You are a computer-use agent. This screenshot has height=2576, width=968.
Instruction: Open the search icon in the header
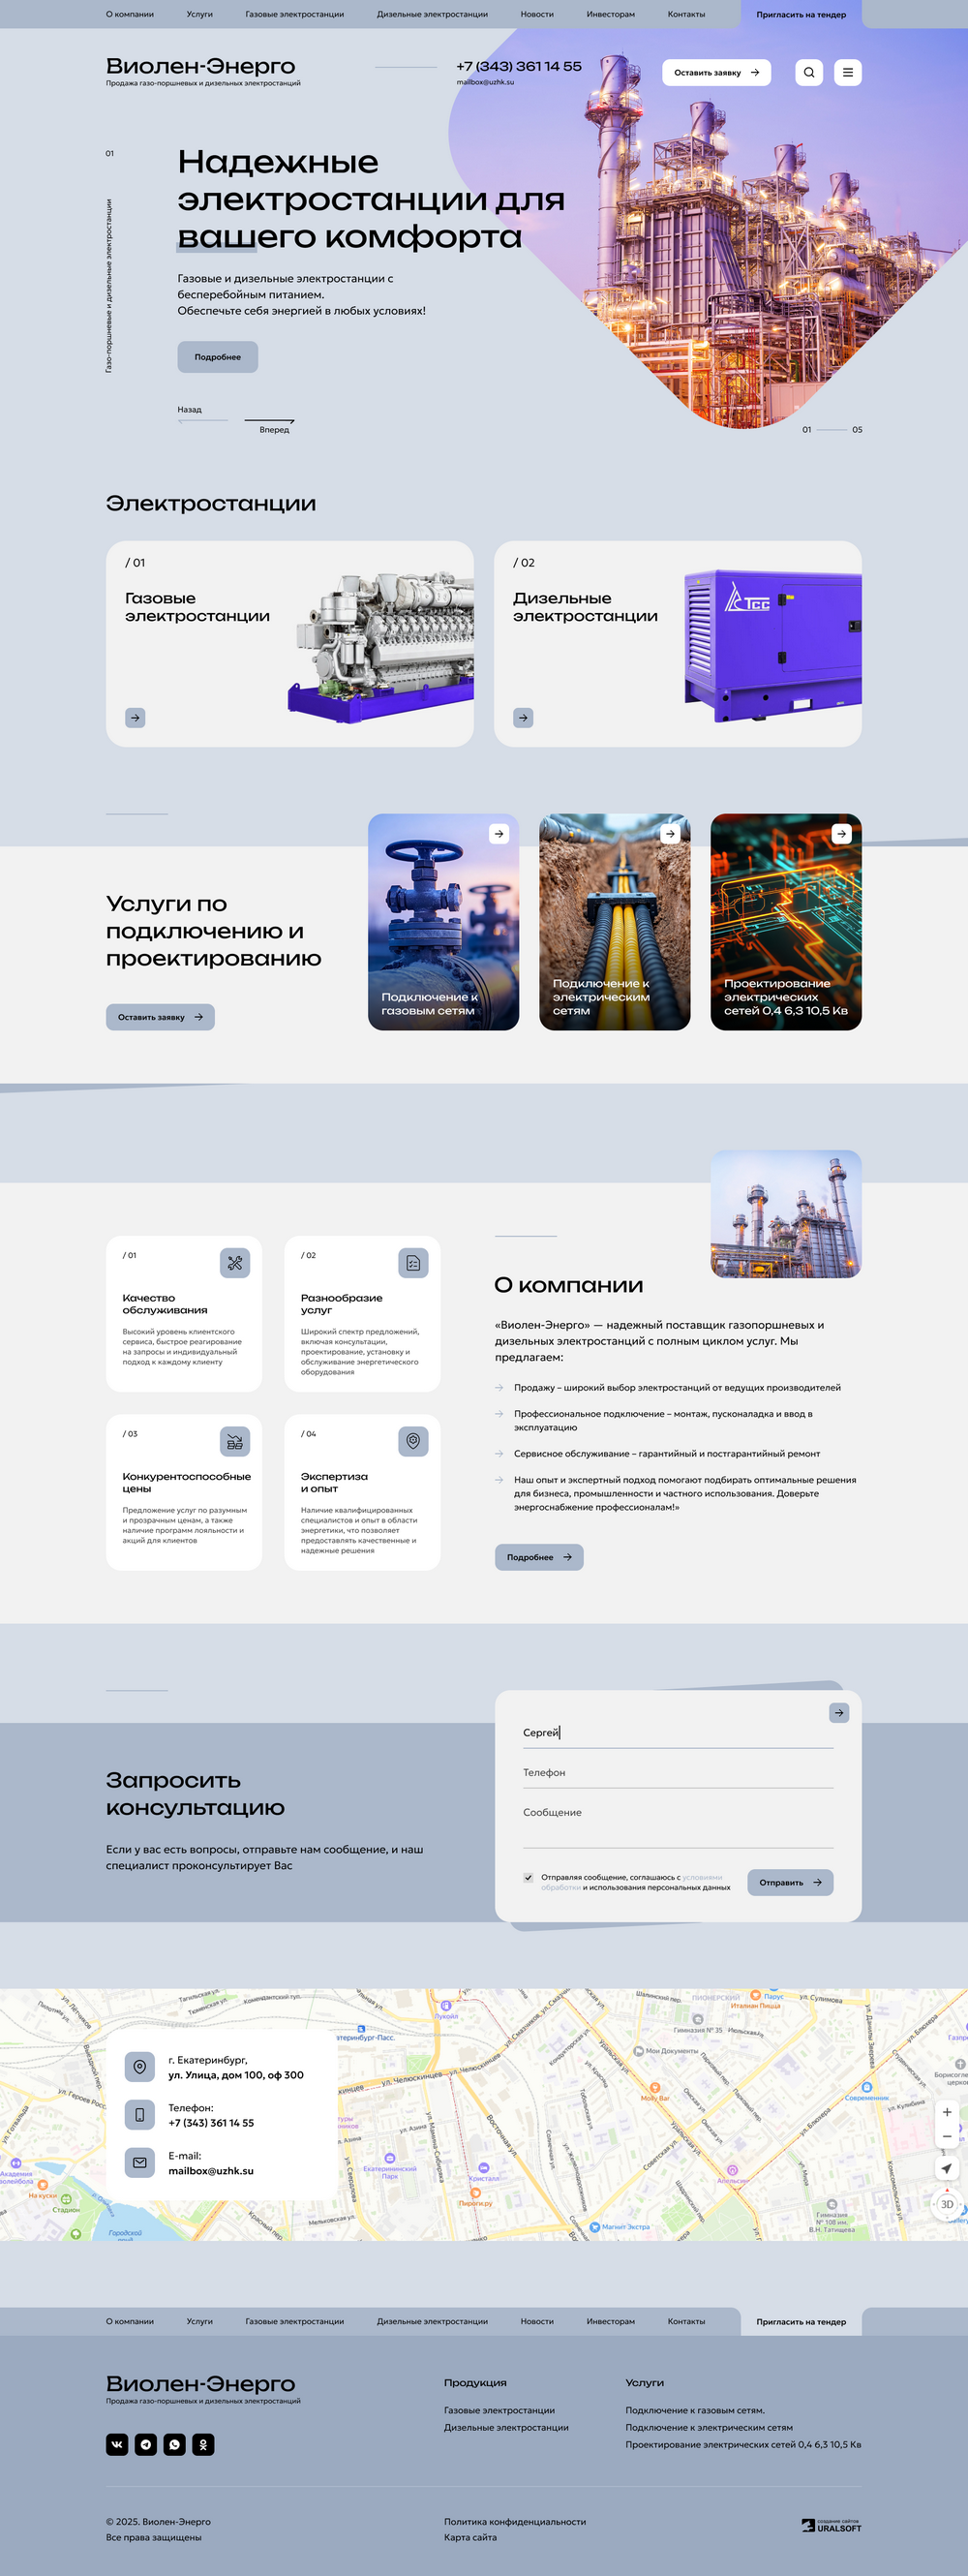808,72
